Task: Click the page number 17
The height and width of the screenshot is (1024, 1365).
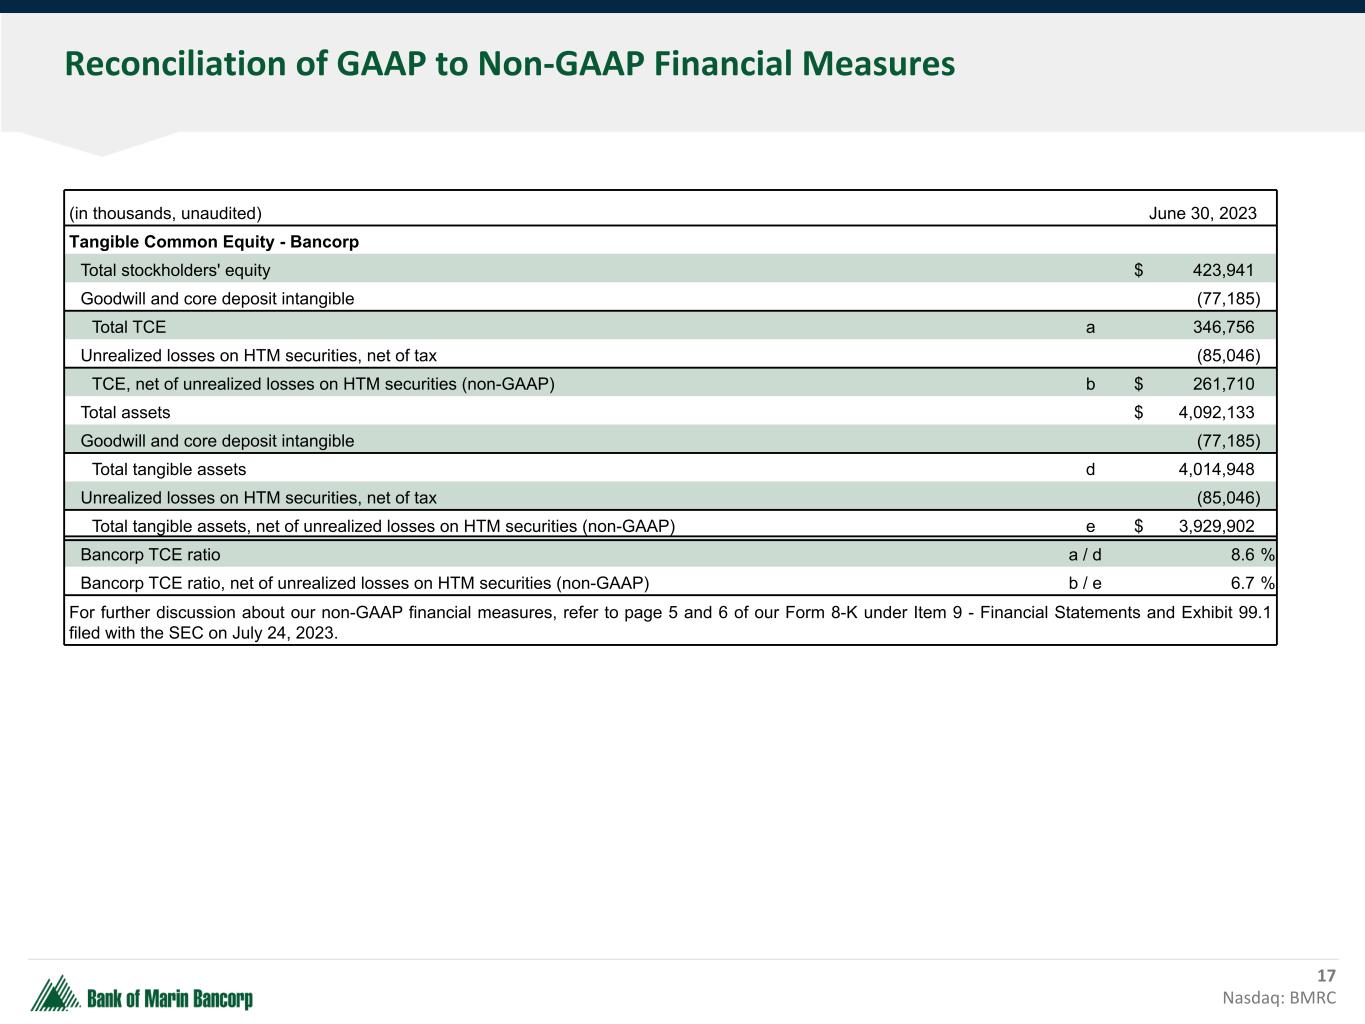Action: click(1326, 976)
